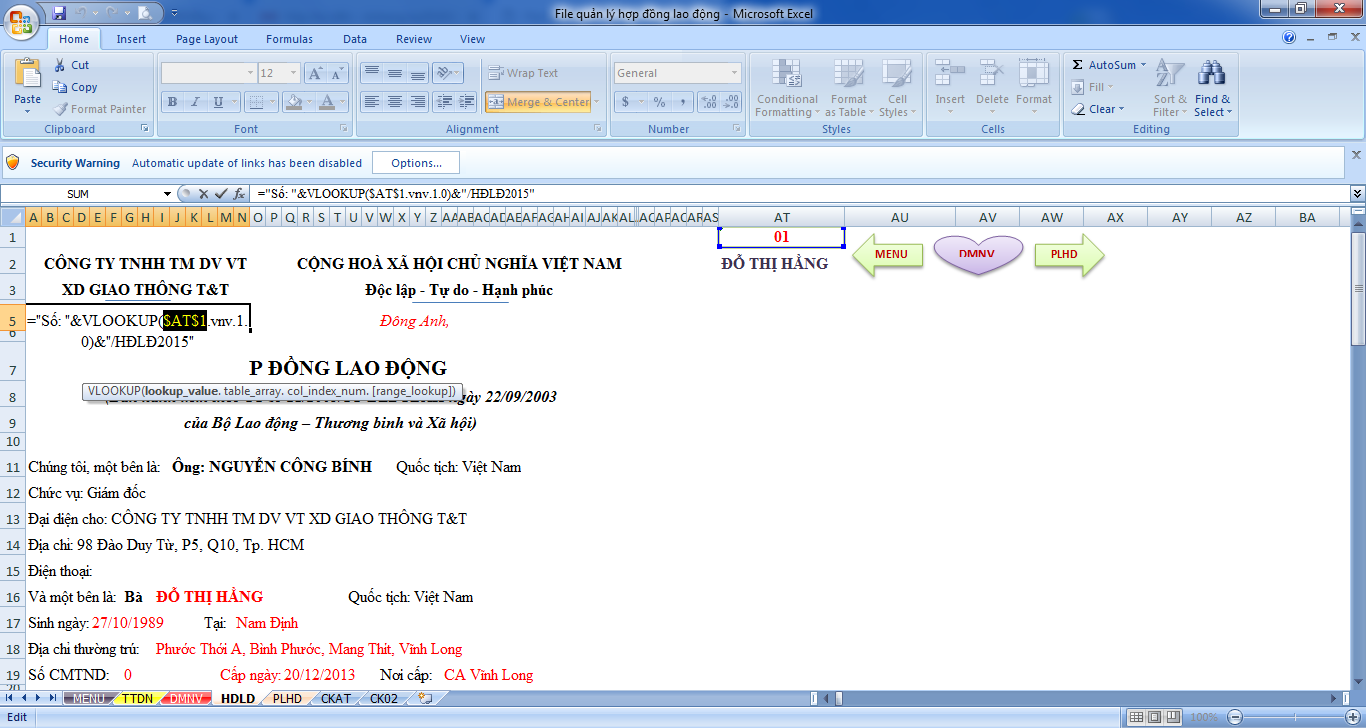
Task: Expand the Name Box dropdown
Action: click(x=167, y=194)
